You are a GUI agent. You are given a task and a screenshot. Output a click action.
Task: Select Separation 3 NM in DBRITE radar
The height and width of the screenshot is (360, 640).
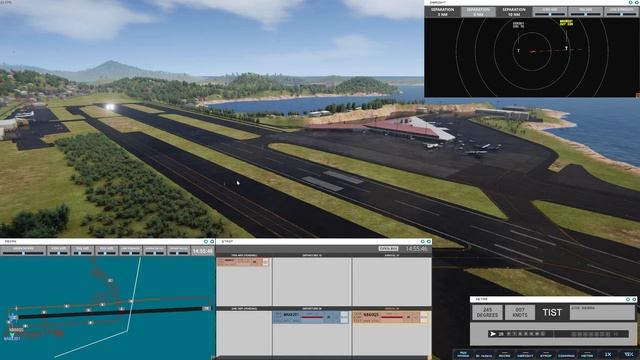click(442, 12)
